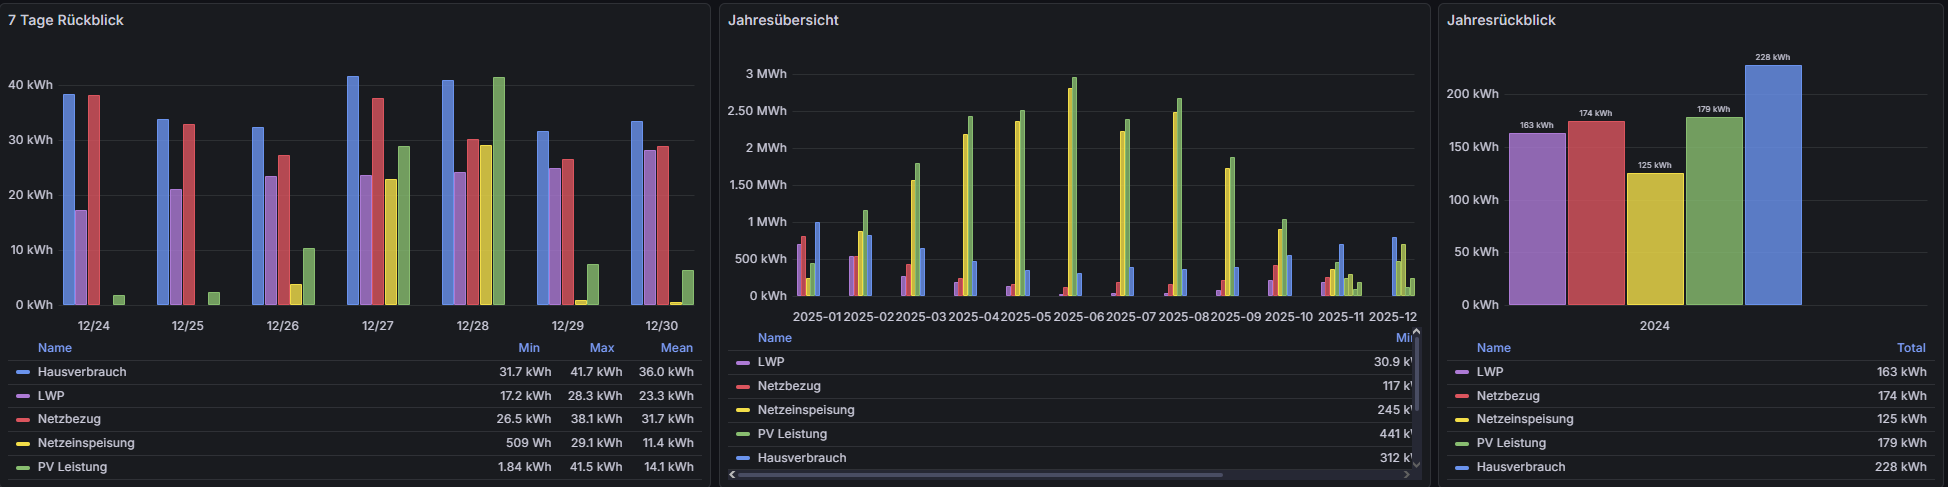1948x487 pixels.
Task: Click the scroll-up arrow in Jahresübersicht legend
Action: click(1416, 333)
